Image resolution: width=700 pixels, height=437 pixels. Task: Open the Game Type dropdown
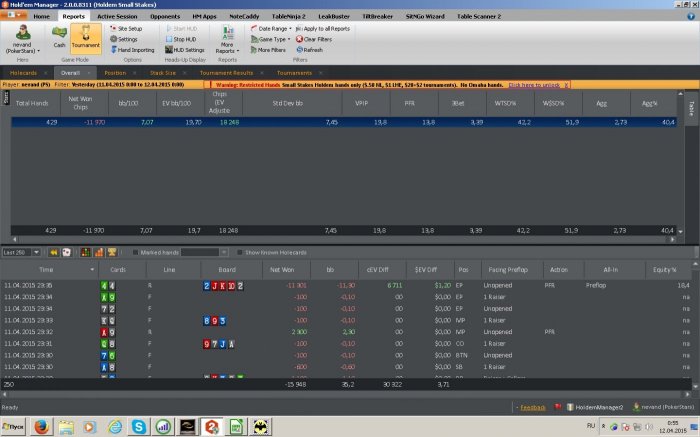(x=271, y=39)
